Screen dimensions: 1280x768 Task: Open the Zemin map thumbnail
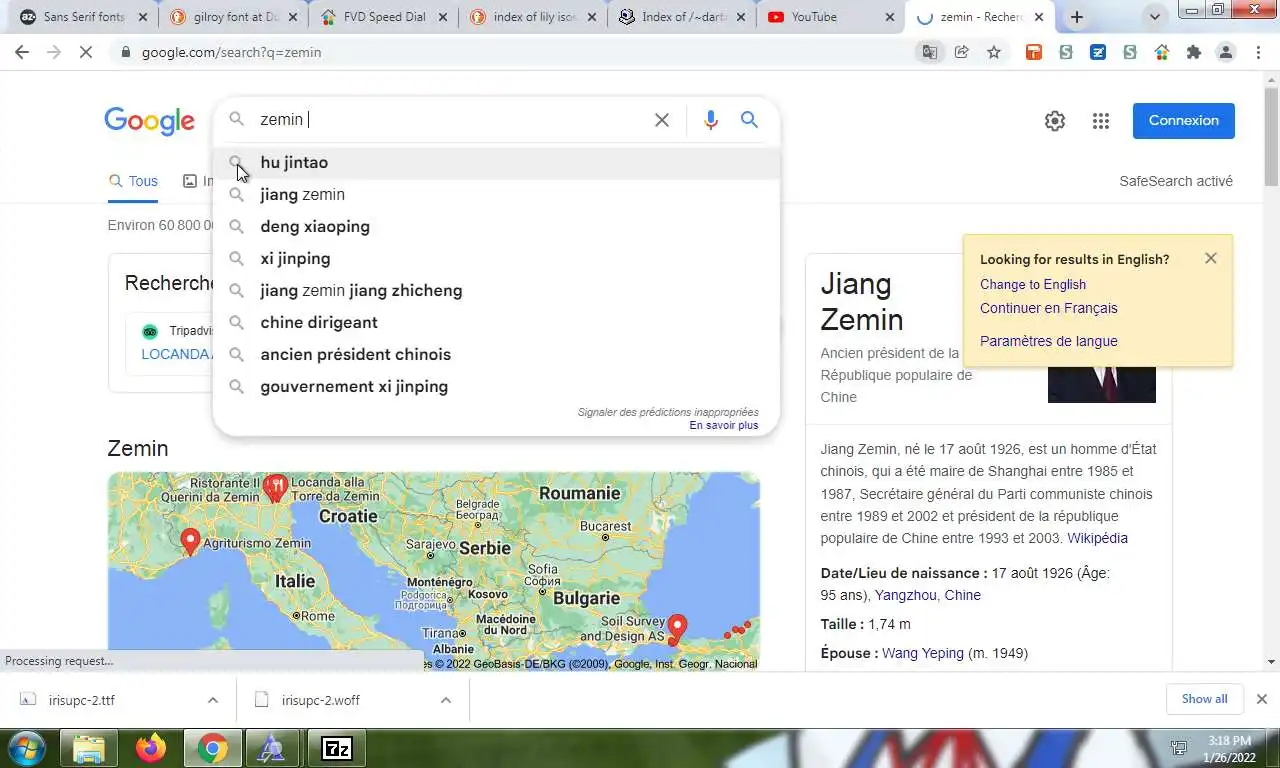(x=434, y=570)
